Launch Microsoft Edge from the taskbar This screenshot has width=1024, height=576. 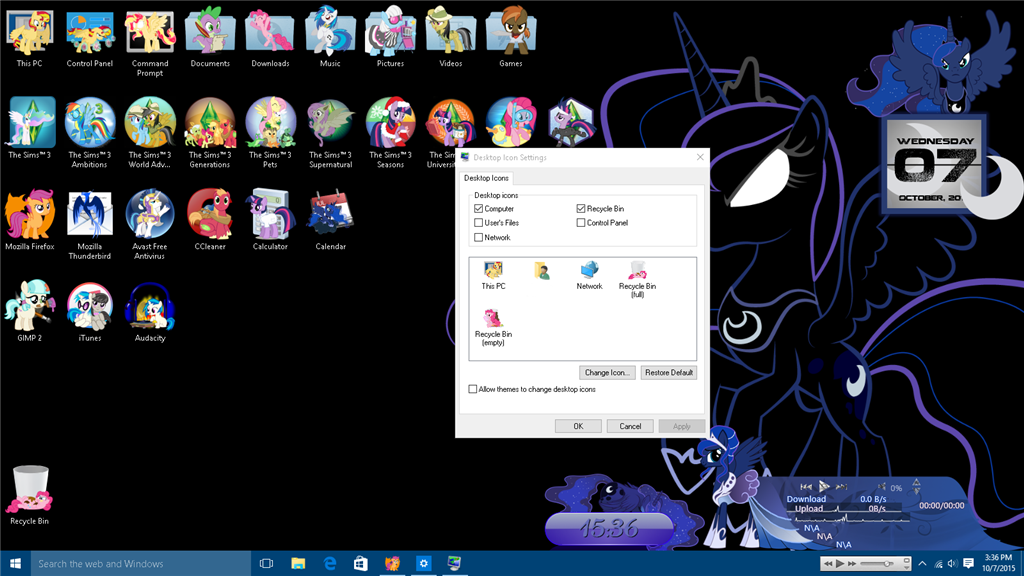[x=330, y=564]
